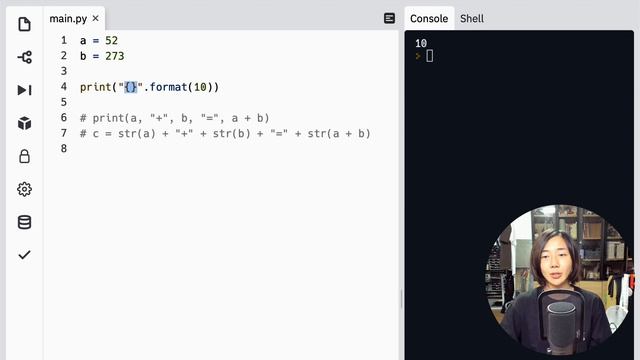
Task: Click line number 8 in gutter
Action: tap(64, 148)
